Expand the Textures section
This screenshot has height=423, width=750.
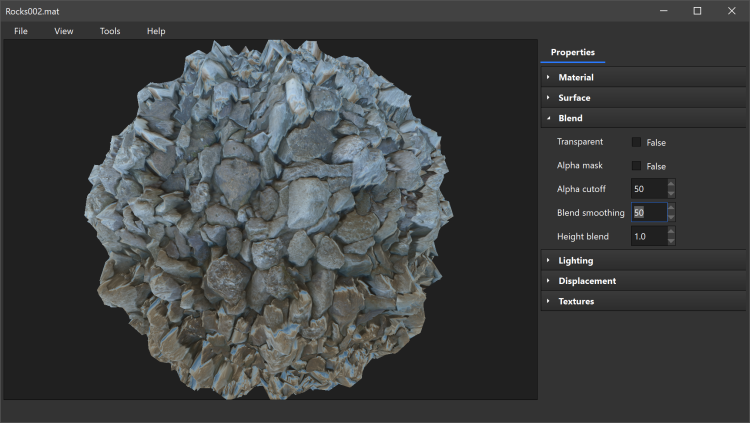point(576,301)
